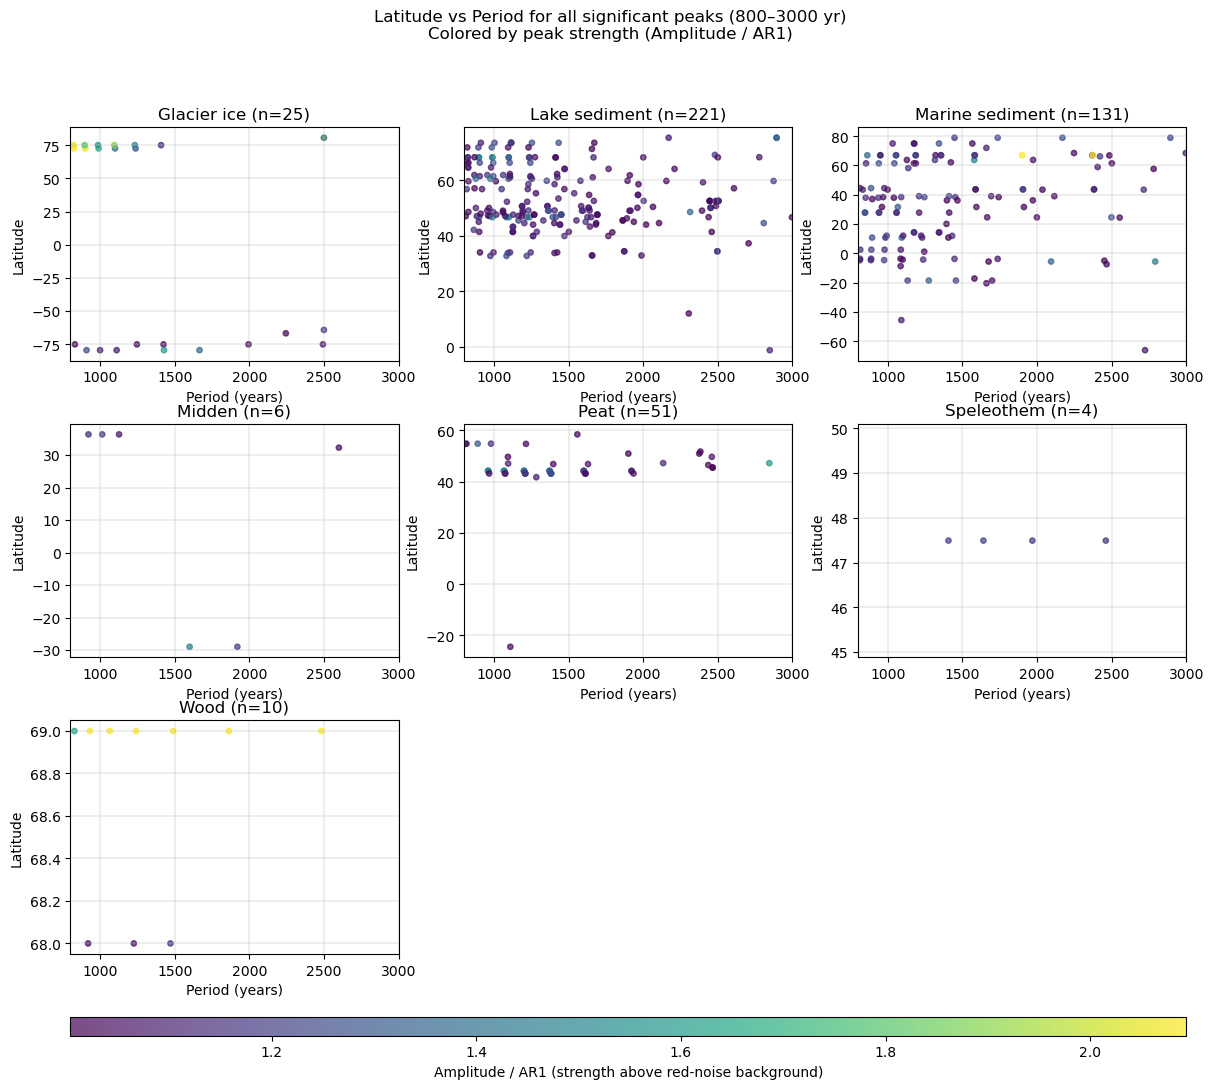Click the Glacier ice (n=25) subplot title
This screenshot has width=1214, height=1089.
click(234, 115)
